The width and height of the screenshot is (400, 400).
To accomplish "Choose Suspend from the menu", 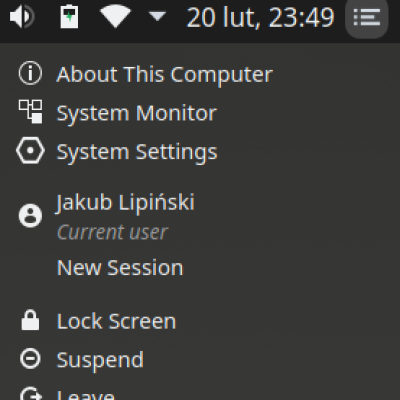I will 100,360.
